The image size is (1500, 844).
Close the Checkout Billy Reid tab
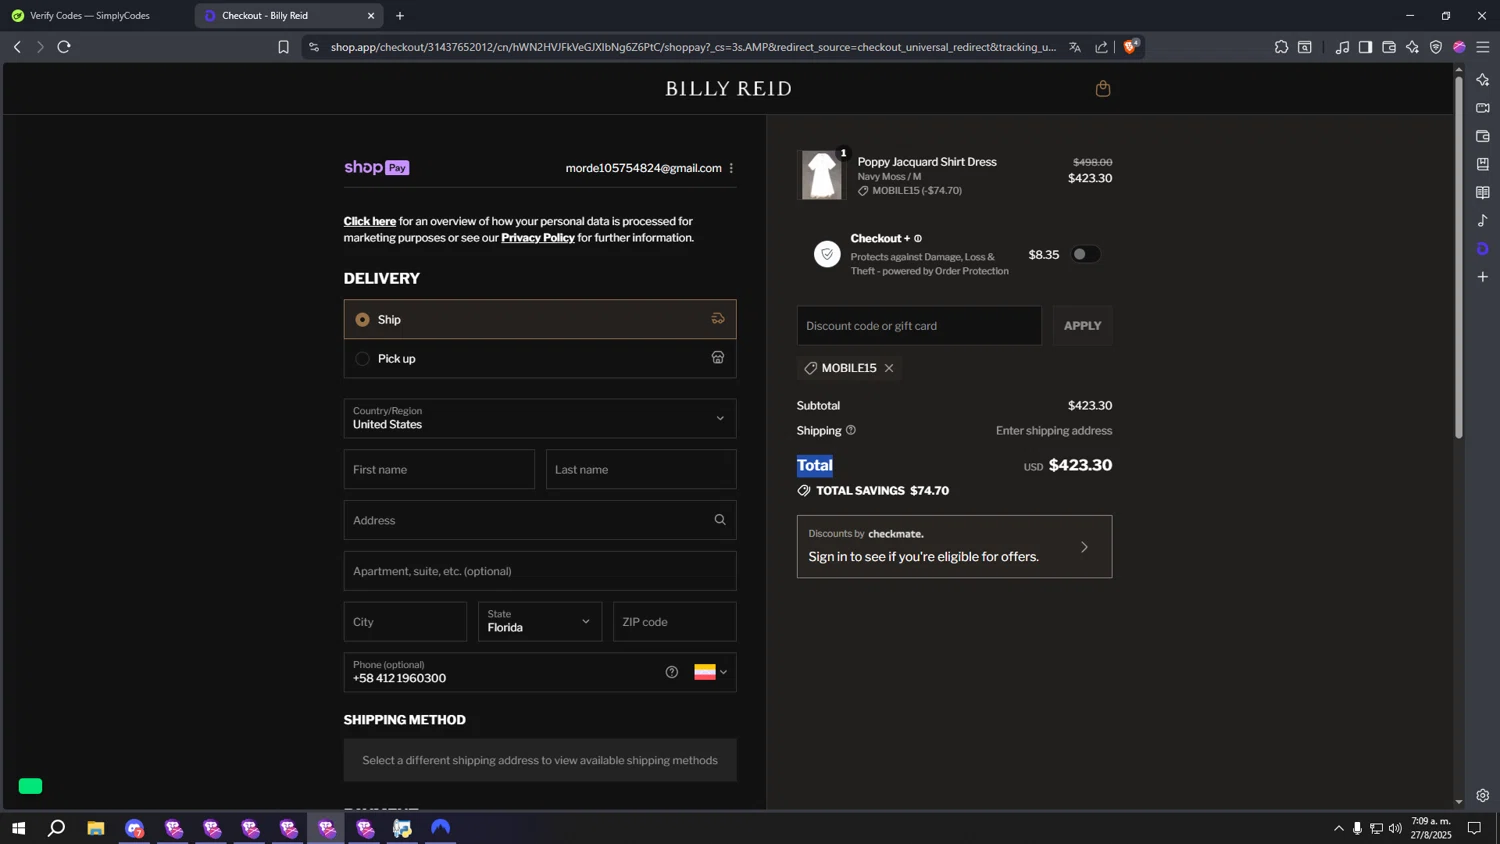tap(371, 15)
